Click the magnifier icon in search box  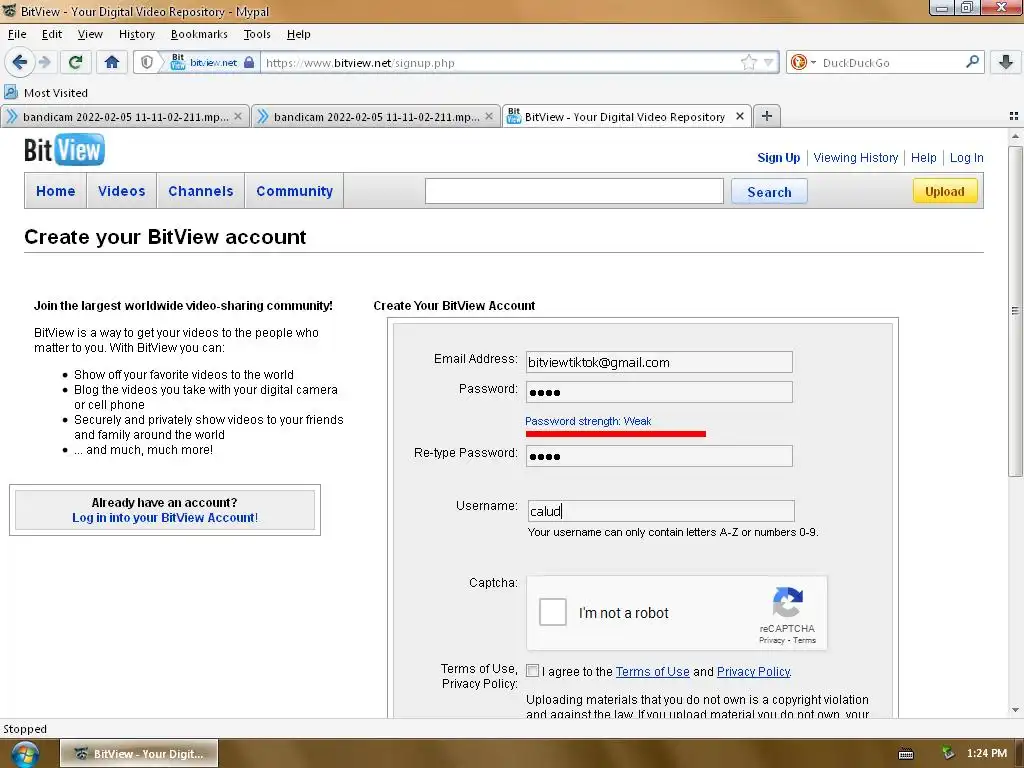coord(972,62)
